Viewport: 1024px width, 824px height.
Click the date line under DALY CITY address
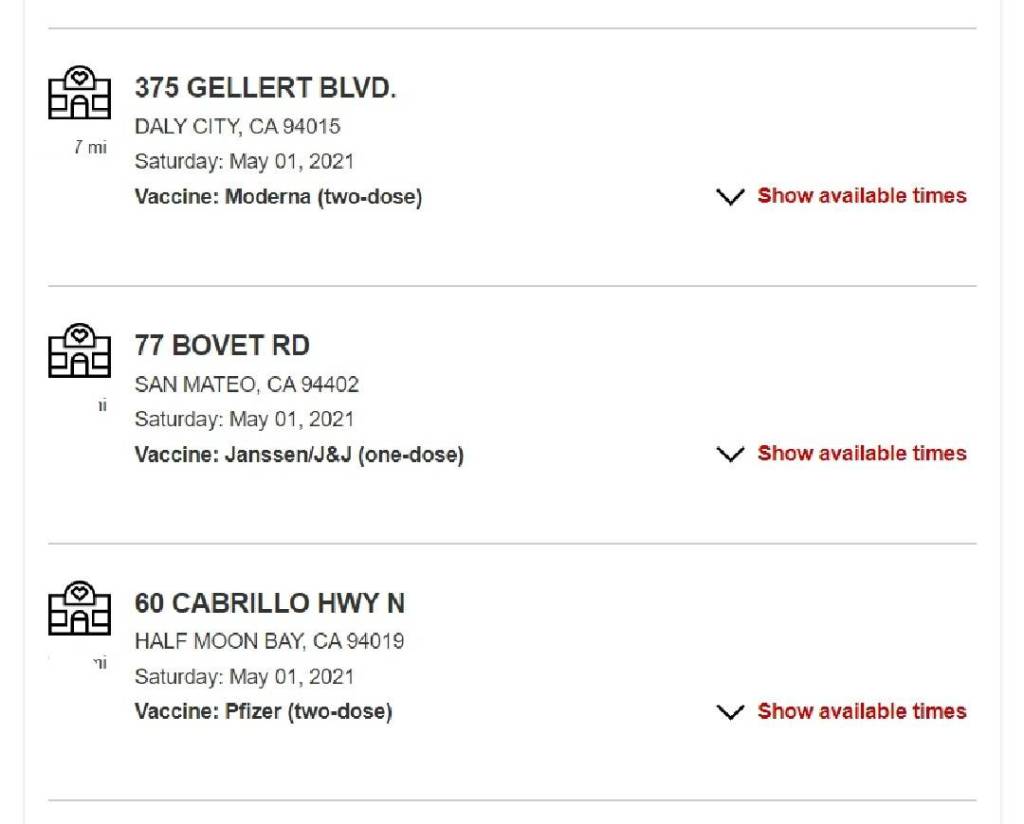(x=244, y=161)
